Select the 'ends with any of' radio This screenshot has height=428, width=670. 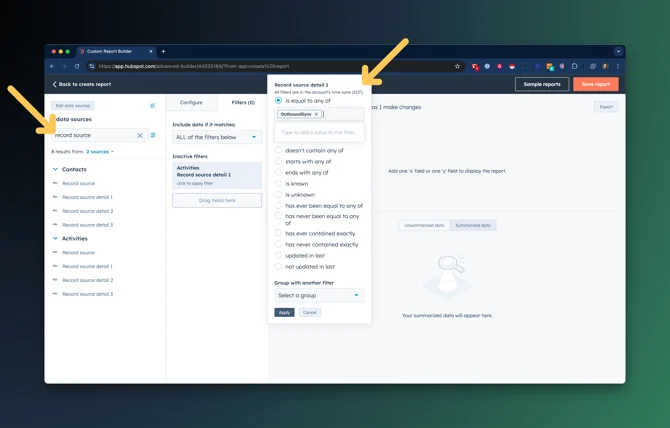[278, 173]
